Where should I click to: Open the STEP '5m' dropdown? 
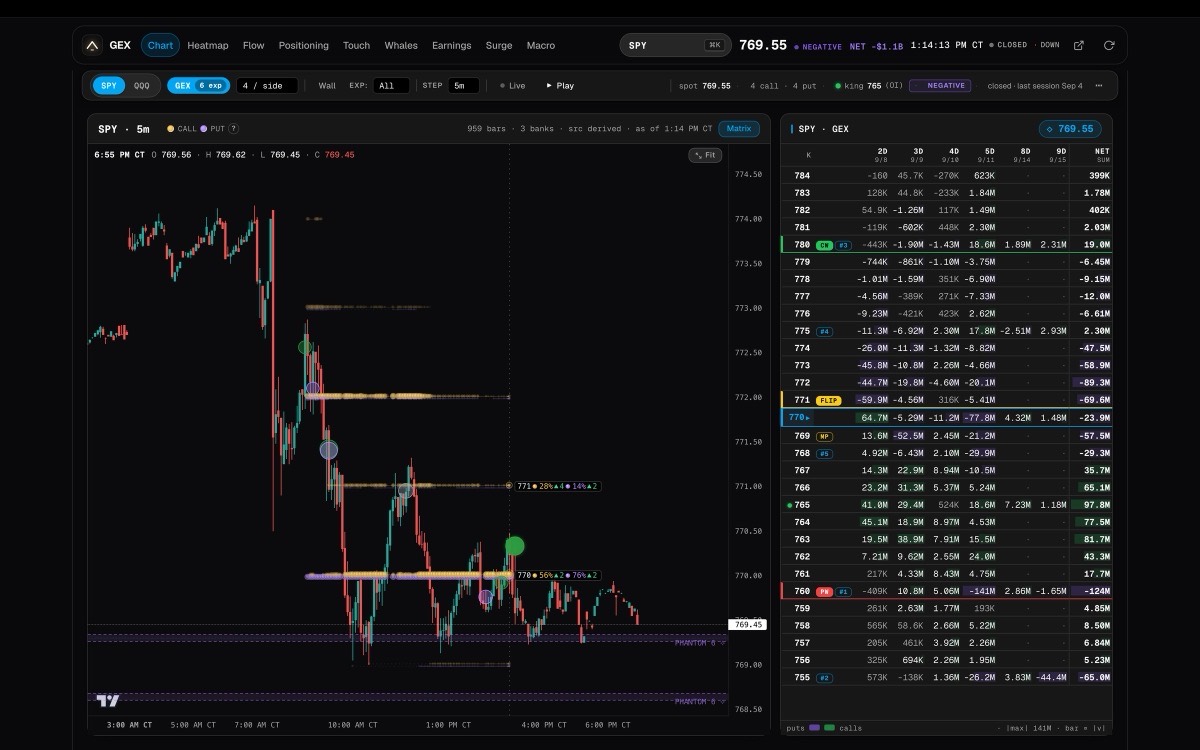coord(463,86)
